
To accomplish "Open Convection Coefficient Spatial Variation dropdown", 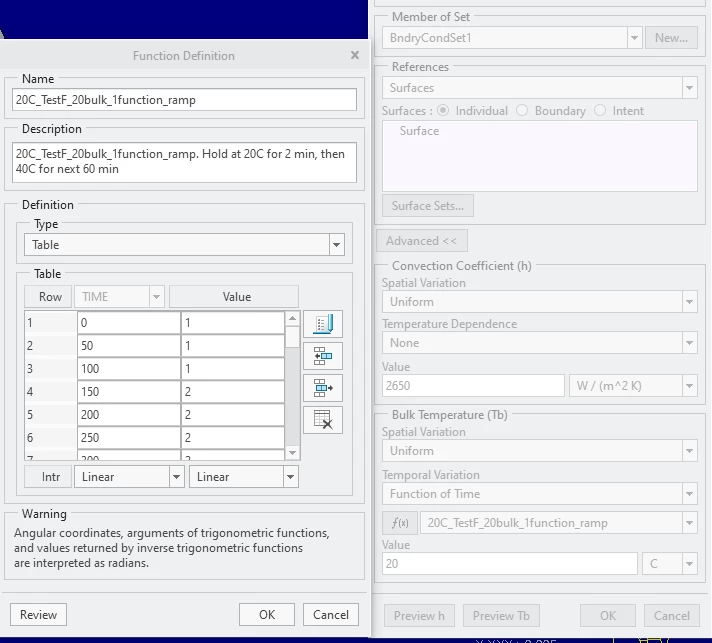I will [689, 302].
